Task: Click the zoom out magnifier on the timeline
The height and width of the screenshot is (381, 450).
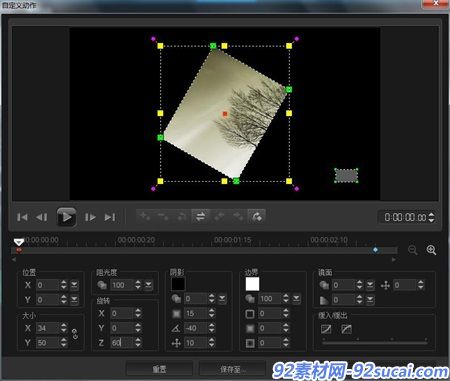Action: [x=413, y=250]
